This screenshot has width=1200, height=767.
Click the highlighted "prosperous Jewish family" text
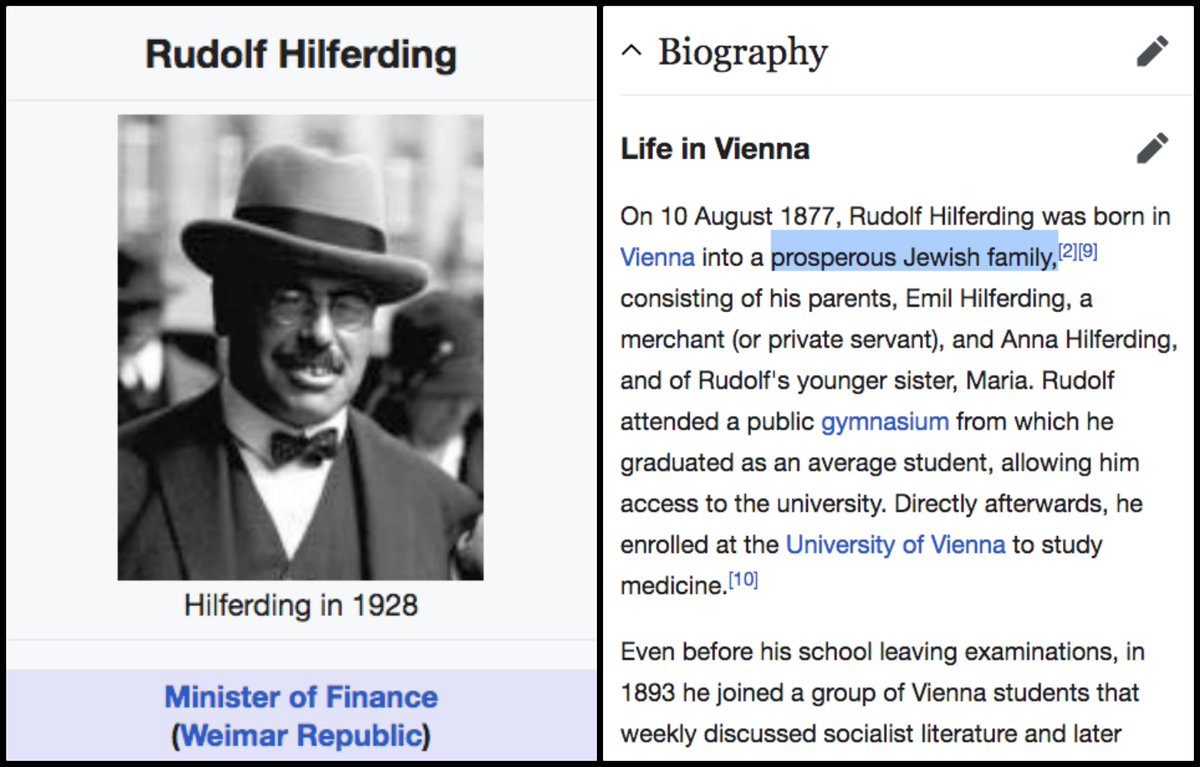pyautogui.click(x=912, y=258)
